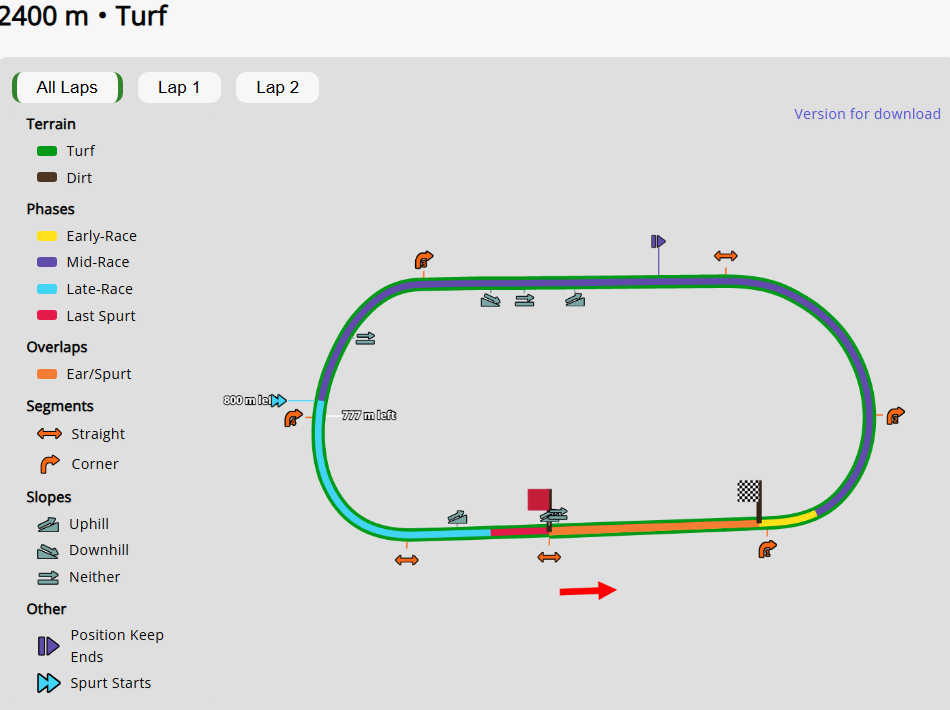Click the Position Keep Ends legend icon
This screenshot has height=710, width=950.
coord(48,646)
